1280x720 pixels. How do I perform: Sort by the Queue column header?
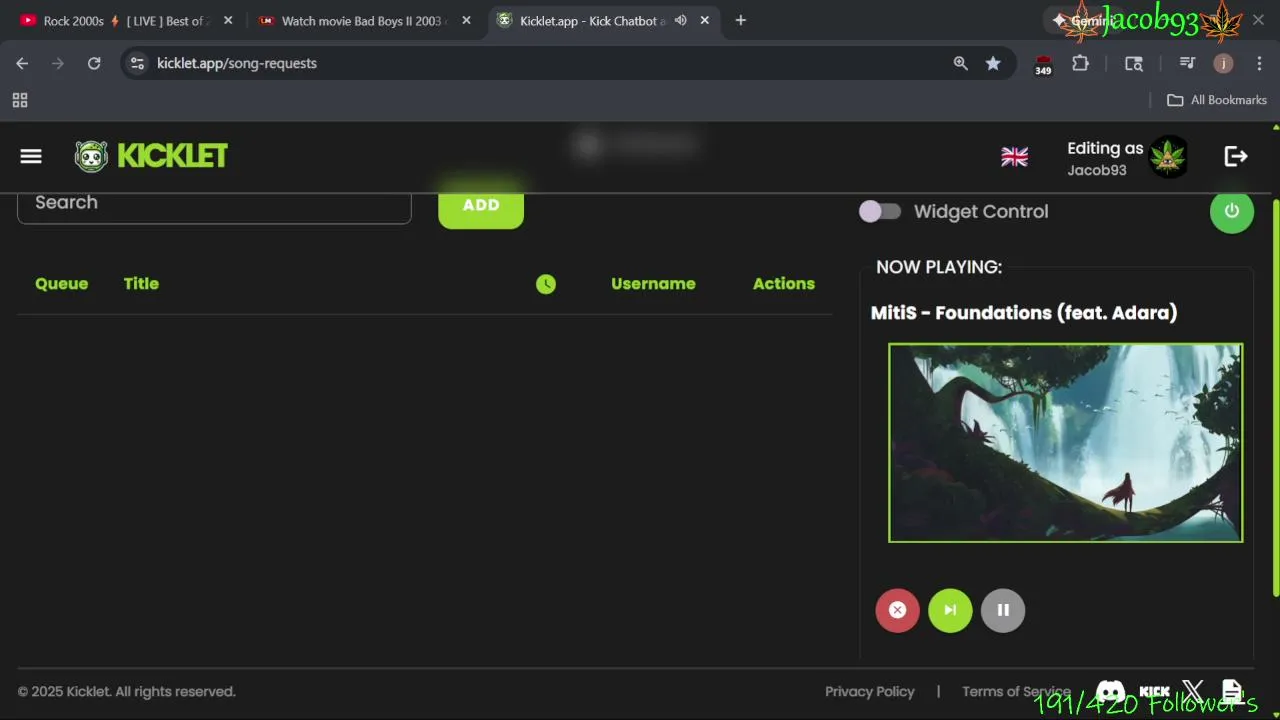pos(61,284)
